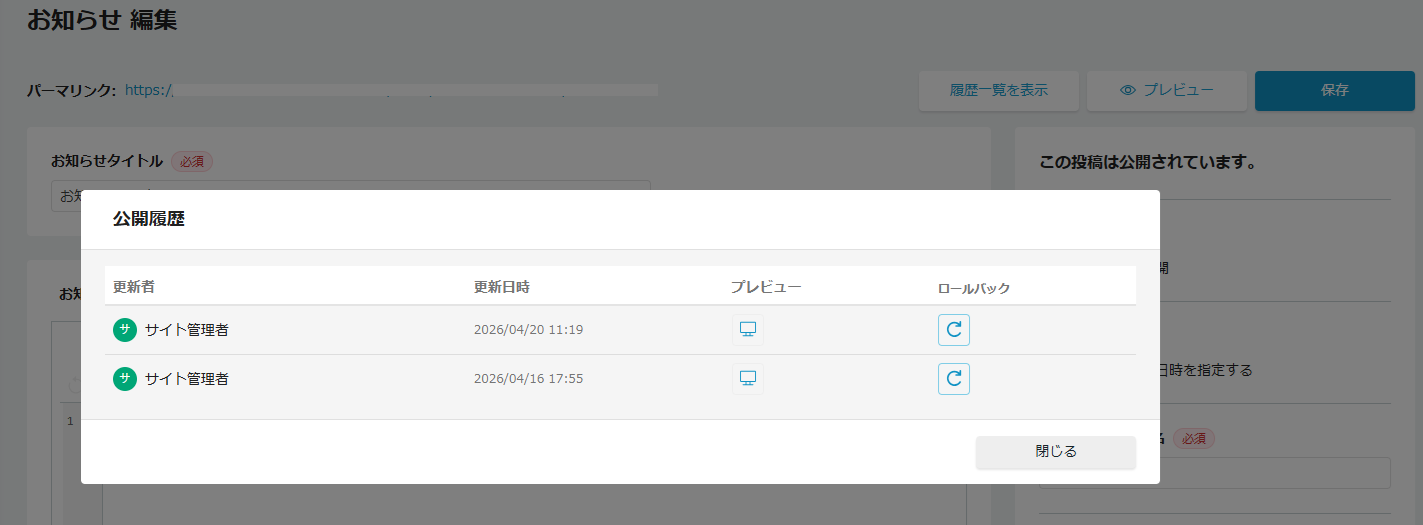Viewport: 1423px width, 525px height.
Task: Close the dialog with the 閉じる button
Action: (1055, 452)
